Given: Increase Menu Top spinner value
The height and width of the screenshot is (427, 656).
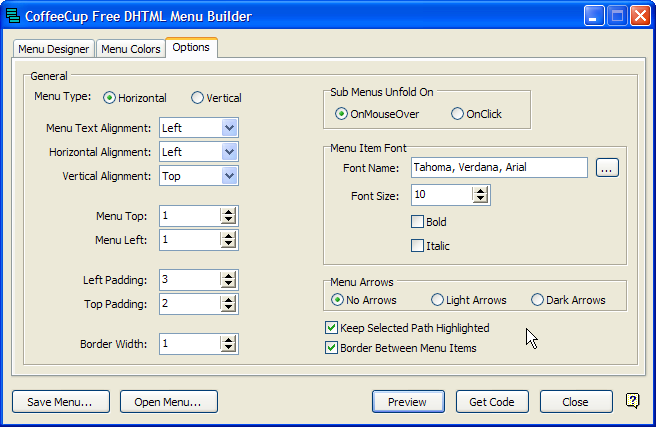Looking at the screenshot, I should click(x=228, y=211).
